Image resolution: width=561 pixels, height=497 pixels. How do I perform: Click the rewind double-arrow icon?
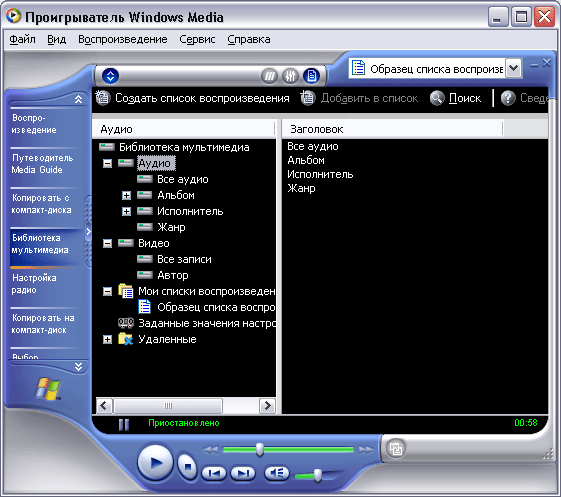click(211, 449)
